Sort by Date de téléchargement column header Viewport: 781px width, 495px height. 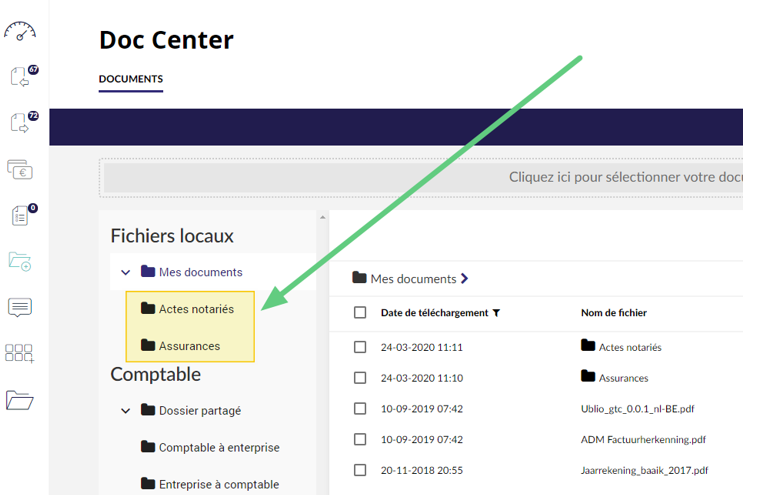[x=434, y=313]
